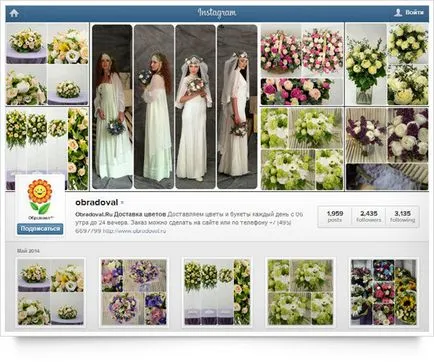Open the post thumbnail with green and white bouquets
The height and width of the screenshot is (362, 434).
pos(300,293)
